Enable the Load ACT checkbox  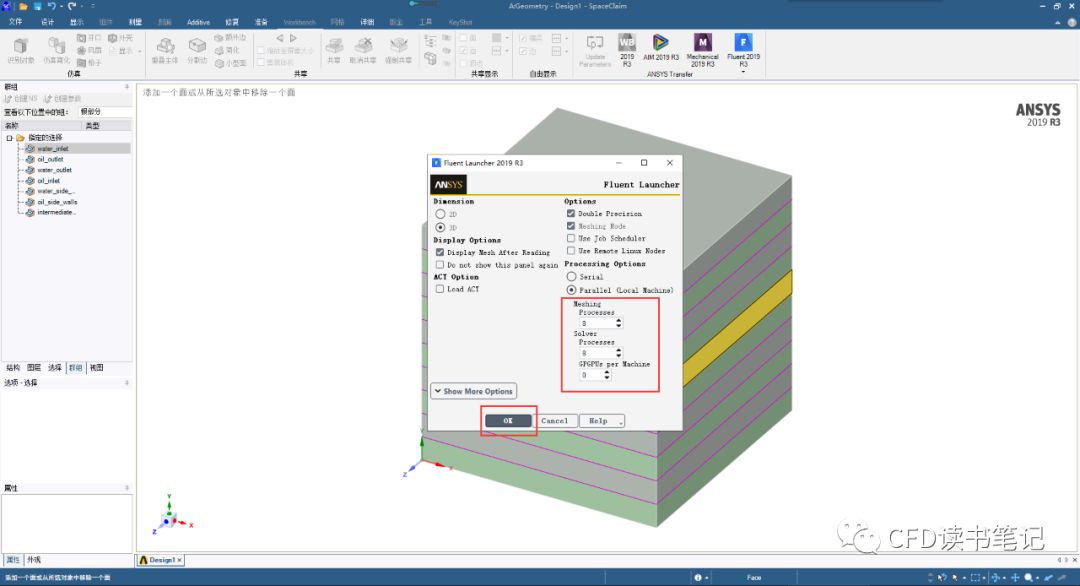439,289
